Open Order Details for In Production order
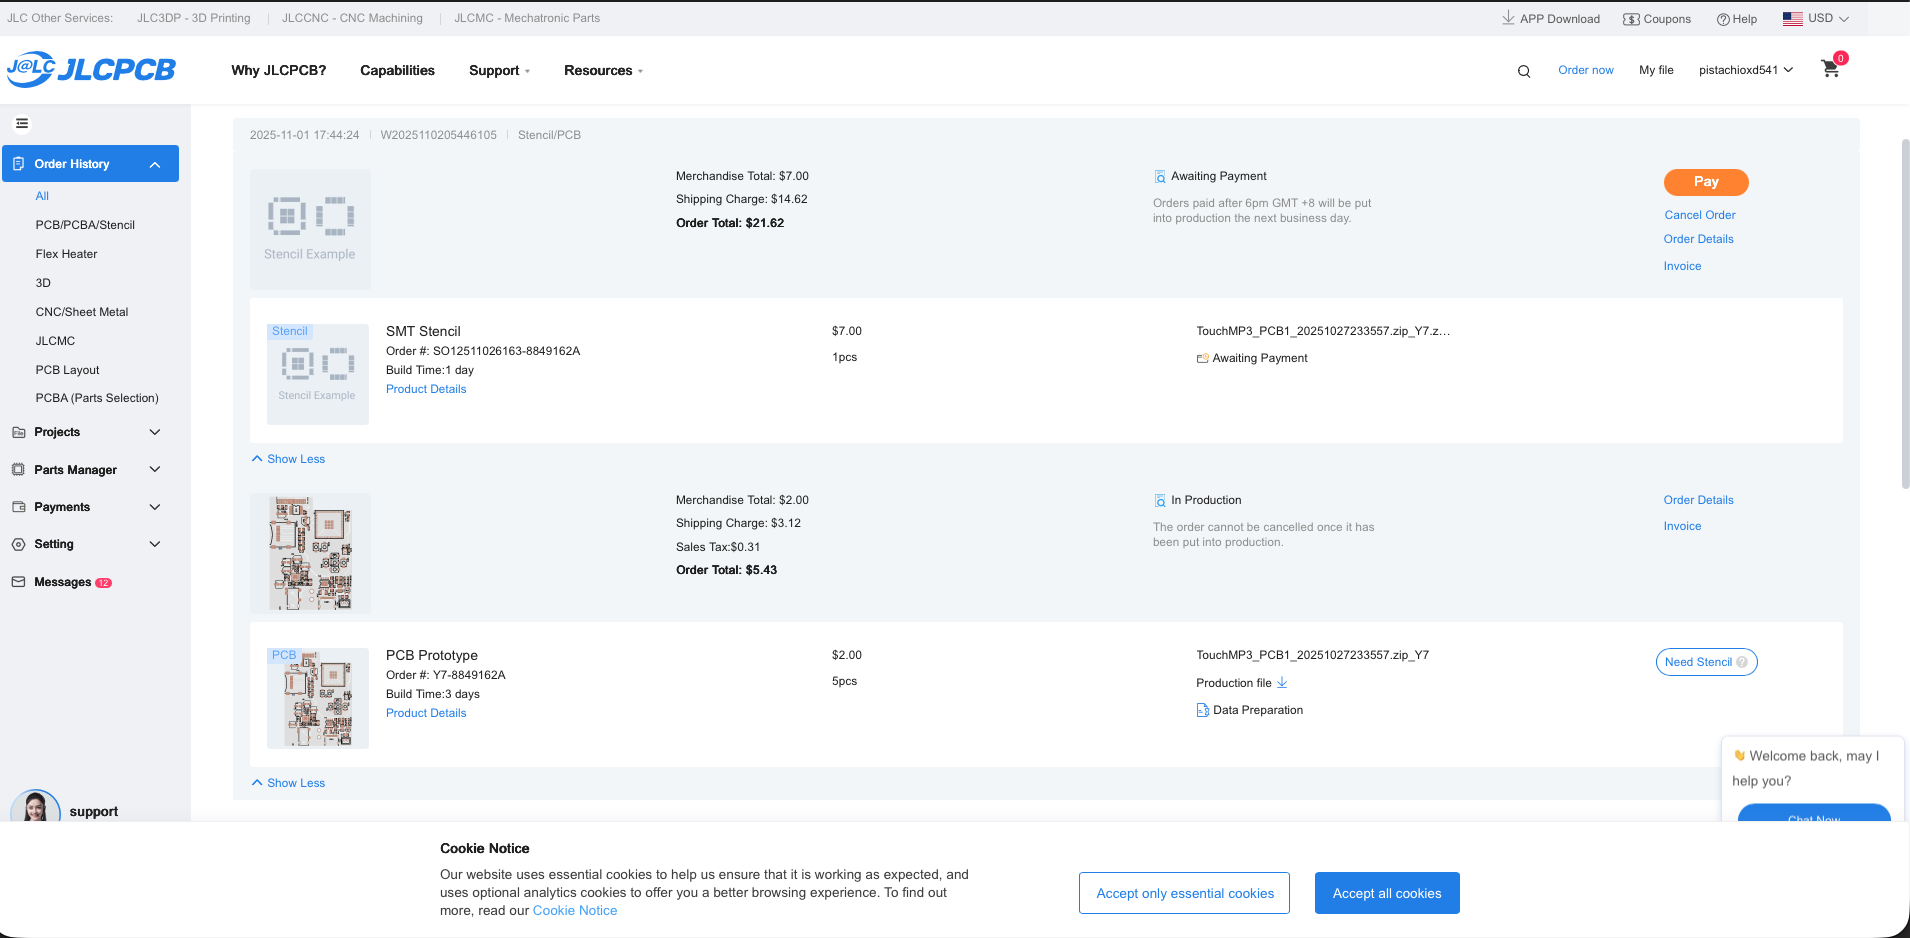The image size is (1910, 938). [1699, 500]
